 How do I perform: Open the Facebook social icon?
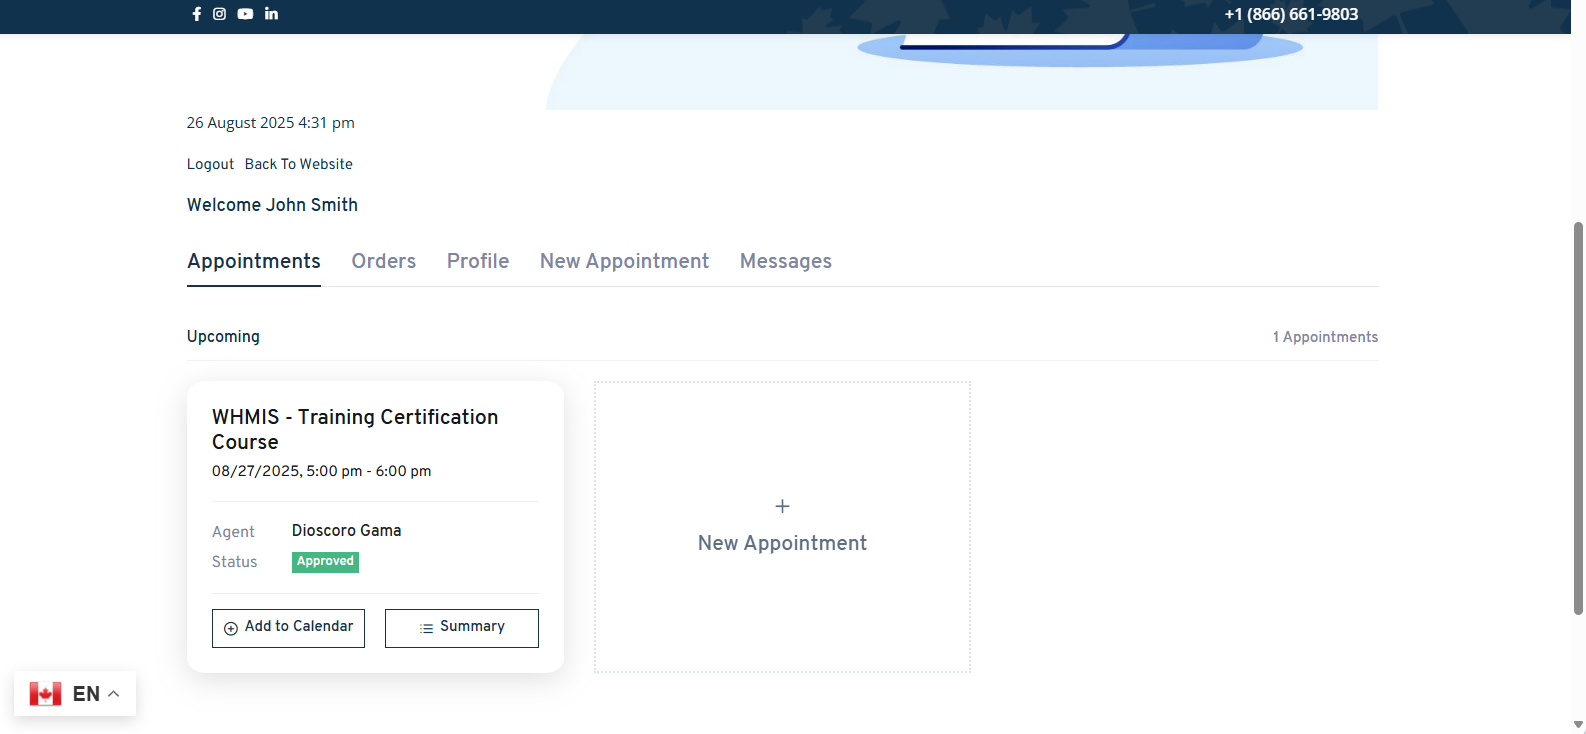[196, 14]
